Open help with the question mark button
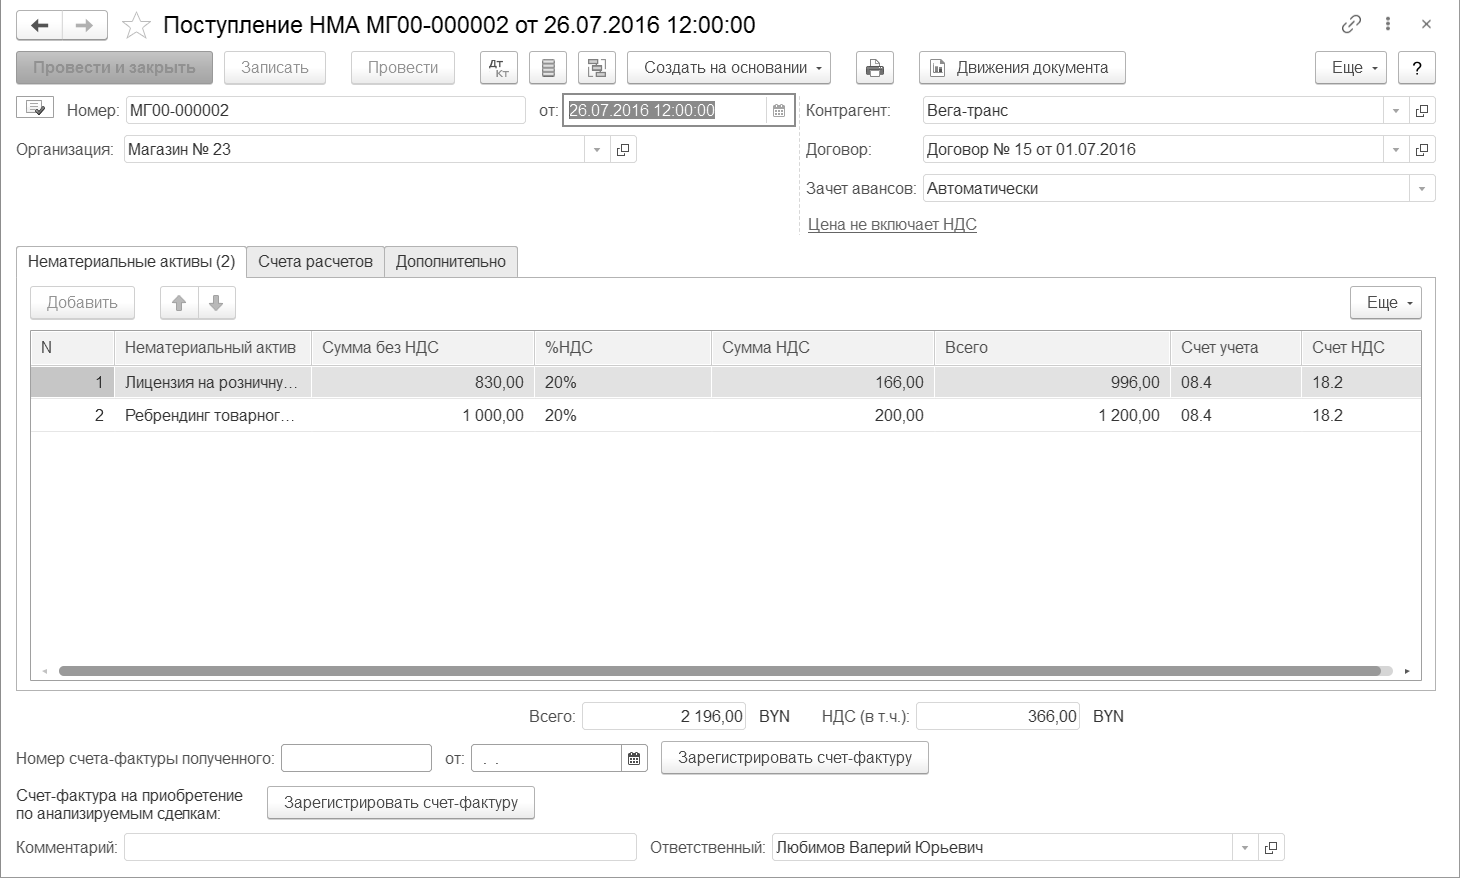Image resolution: width=1460 pixels, height=878 pixels. (x=1416, y=68)
